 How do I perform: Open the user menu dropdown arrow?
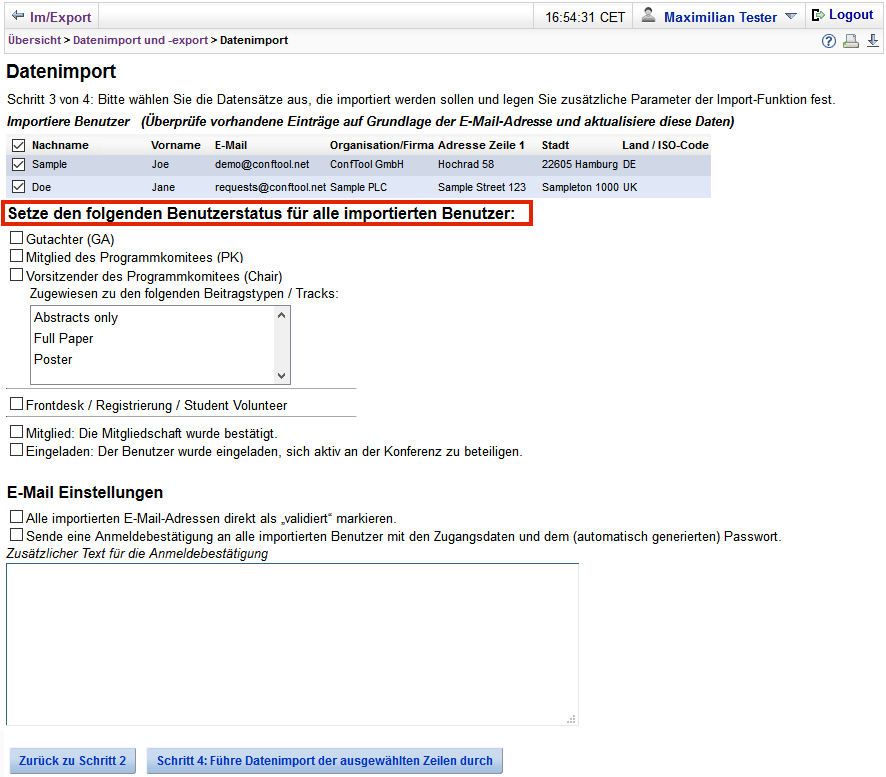pyautogui.click(x=791, y=16)
